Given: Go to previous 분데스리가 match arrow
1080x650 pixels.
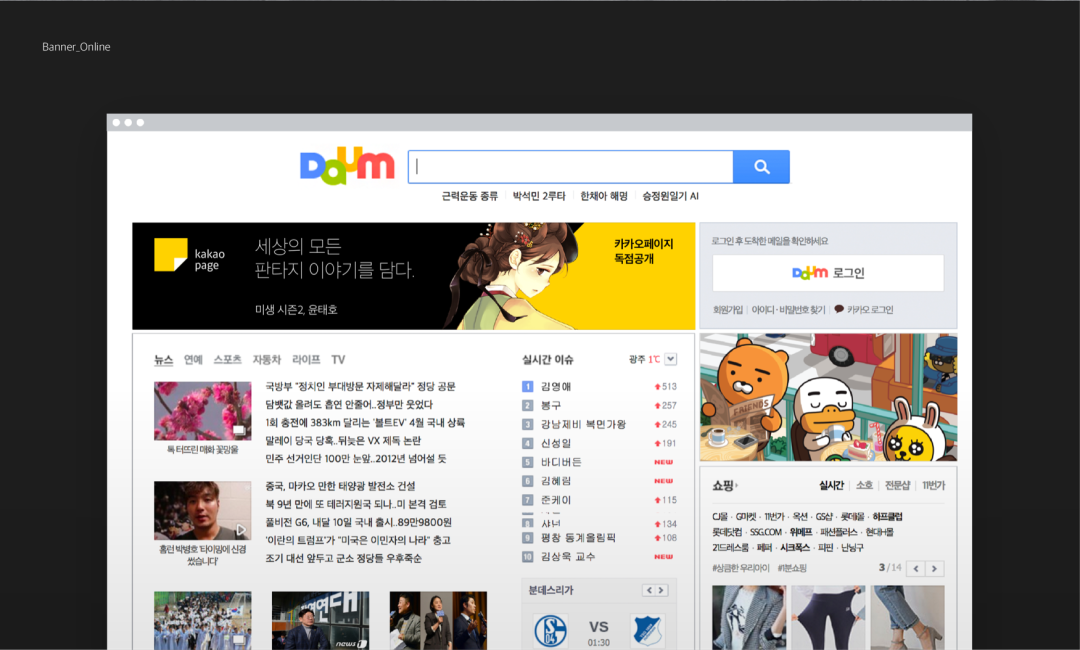Looking at the screenshot, I should point(649,590).
